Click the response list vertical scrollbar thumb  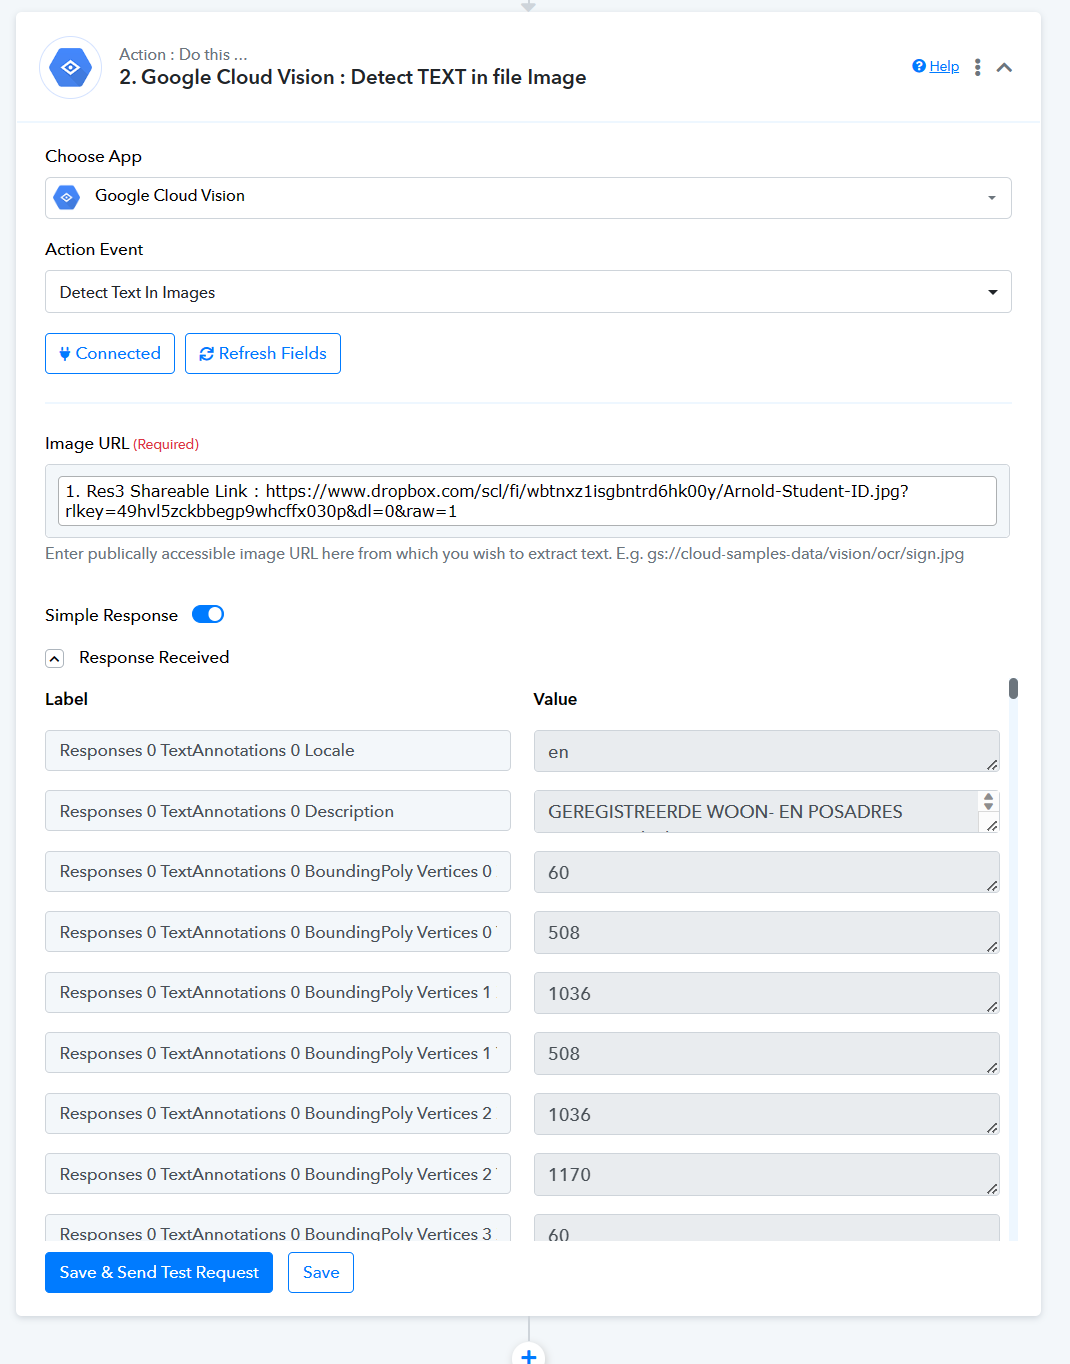[1013, 688]
